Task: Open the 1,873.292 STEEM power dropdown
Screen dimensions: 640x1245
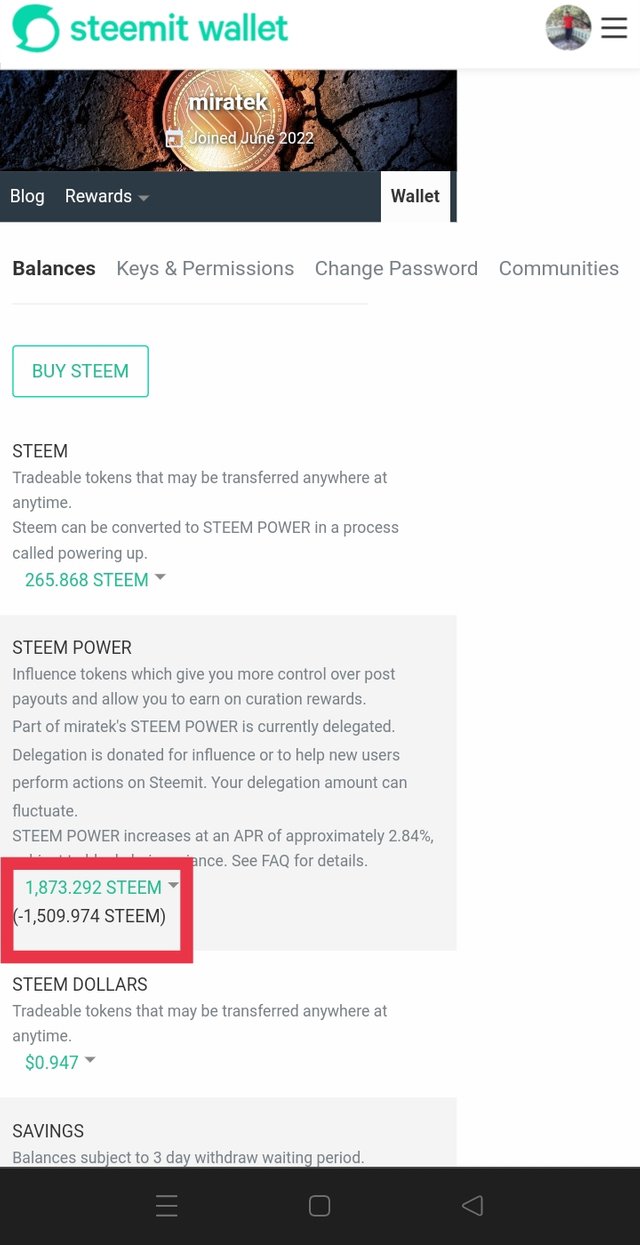Action: 101,887
